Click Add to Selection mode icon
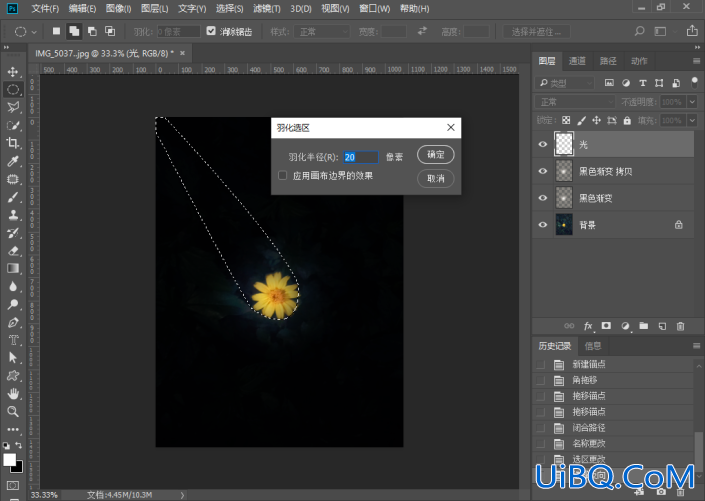 (x=74, y=31)
